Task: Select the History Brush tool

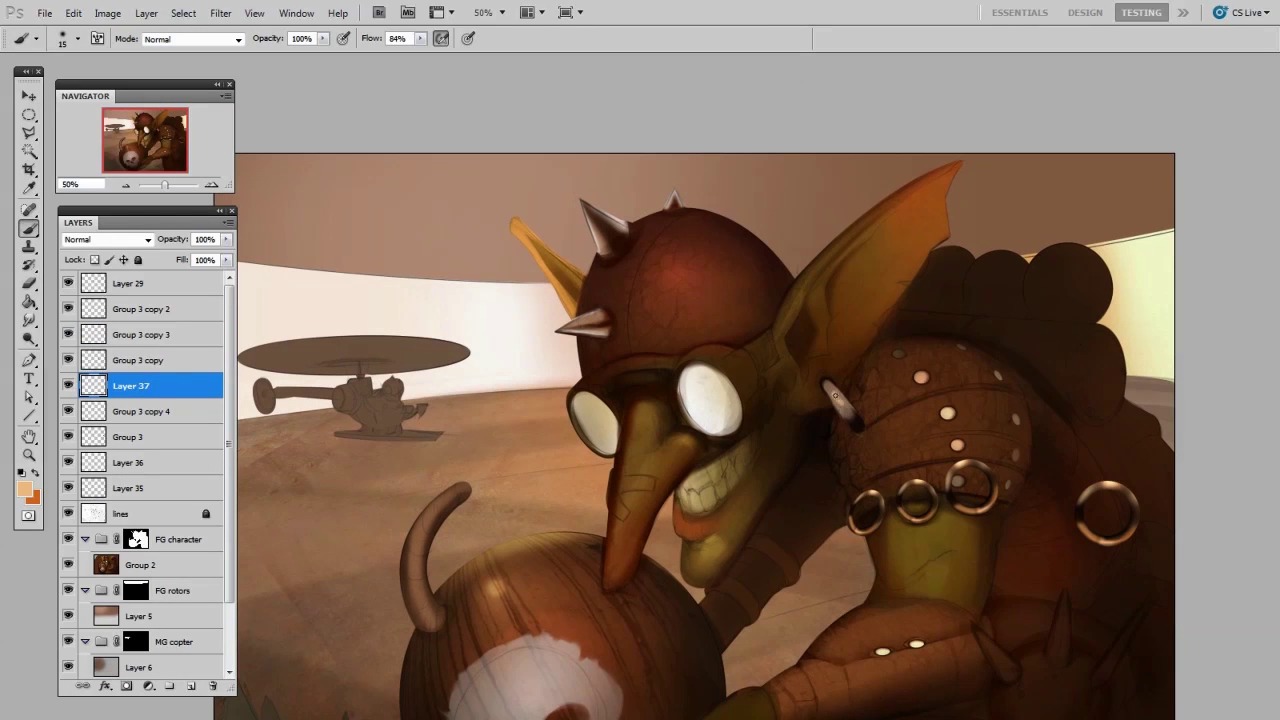Action: click(29, 265)
